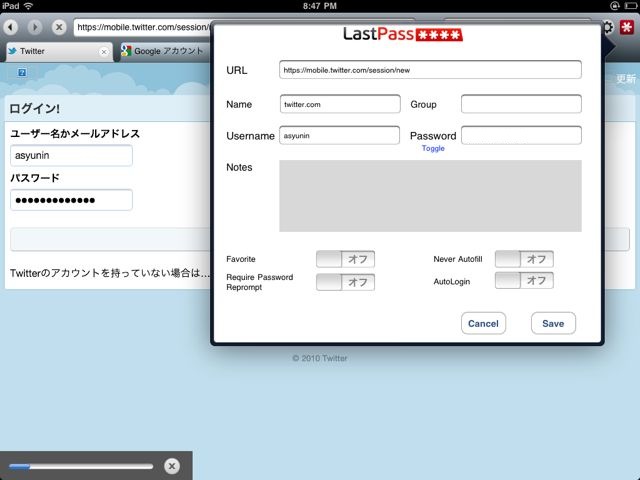This screenshot has height=480, width=640.
Task: Edit the LastPass Username field
Action: pyautogui.click(x=339, y=136)
